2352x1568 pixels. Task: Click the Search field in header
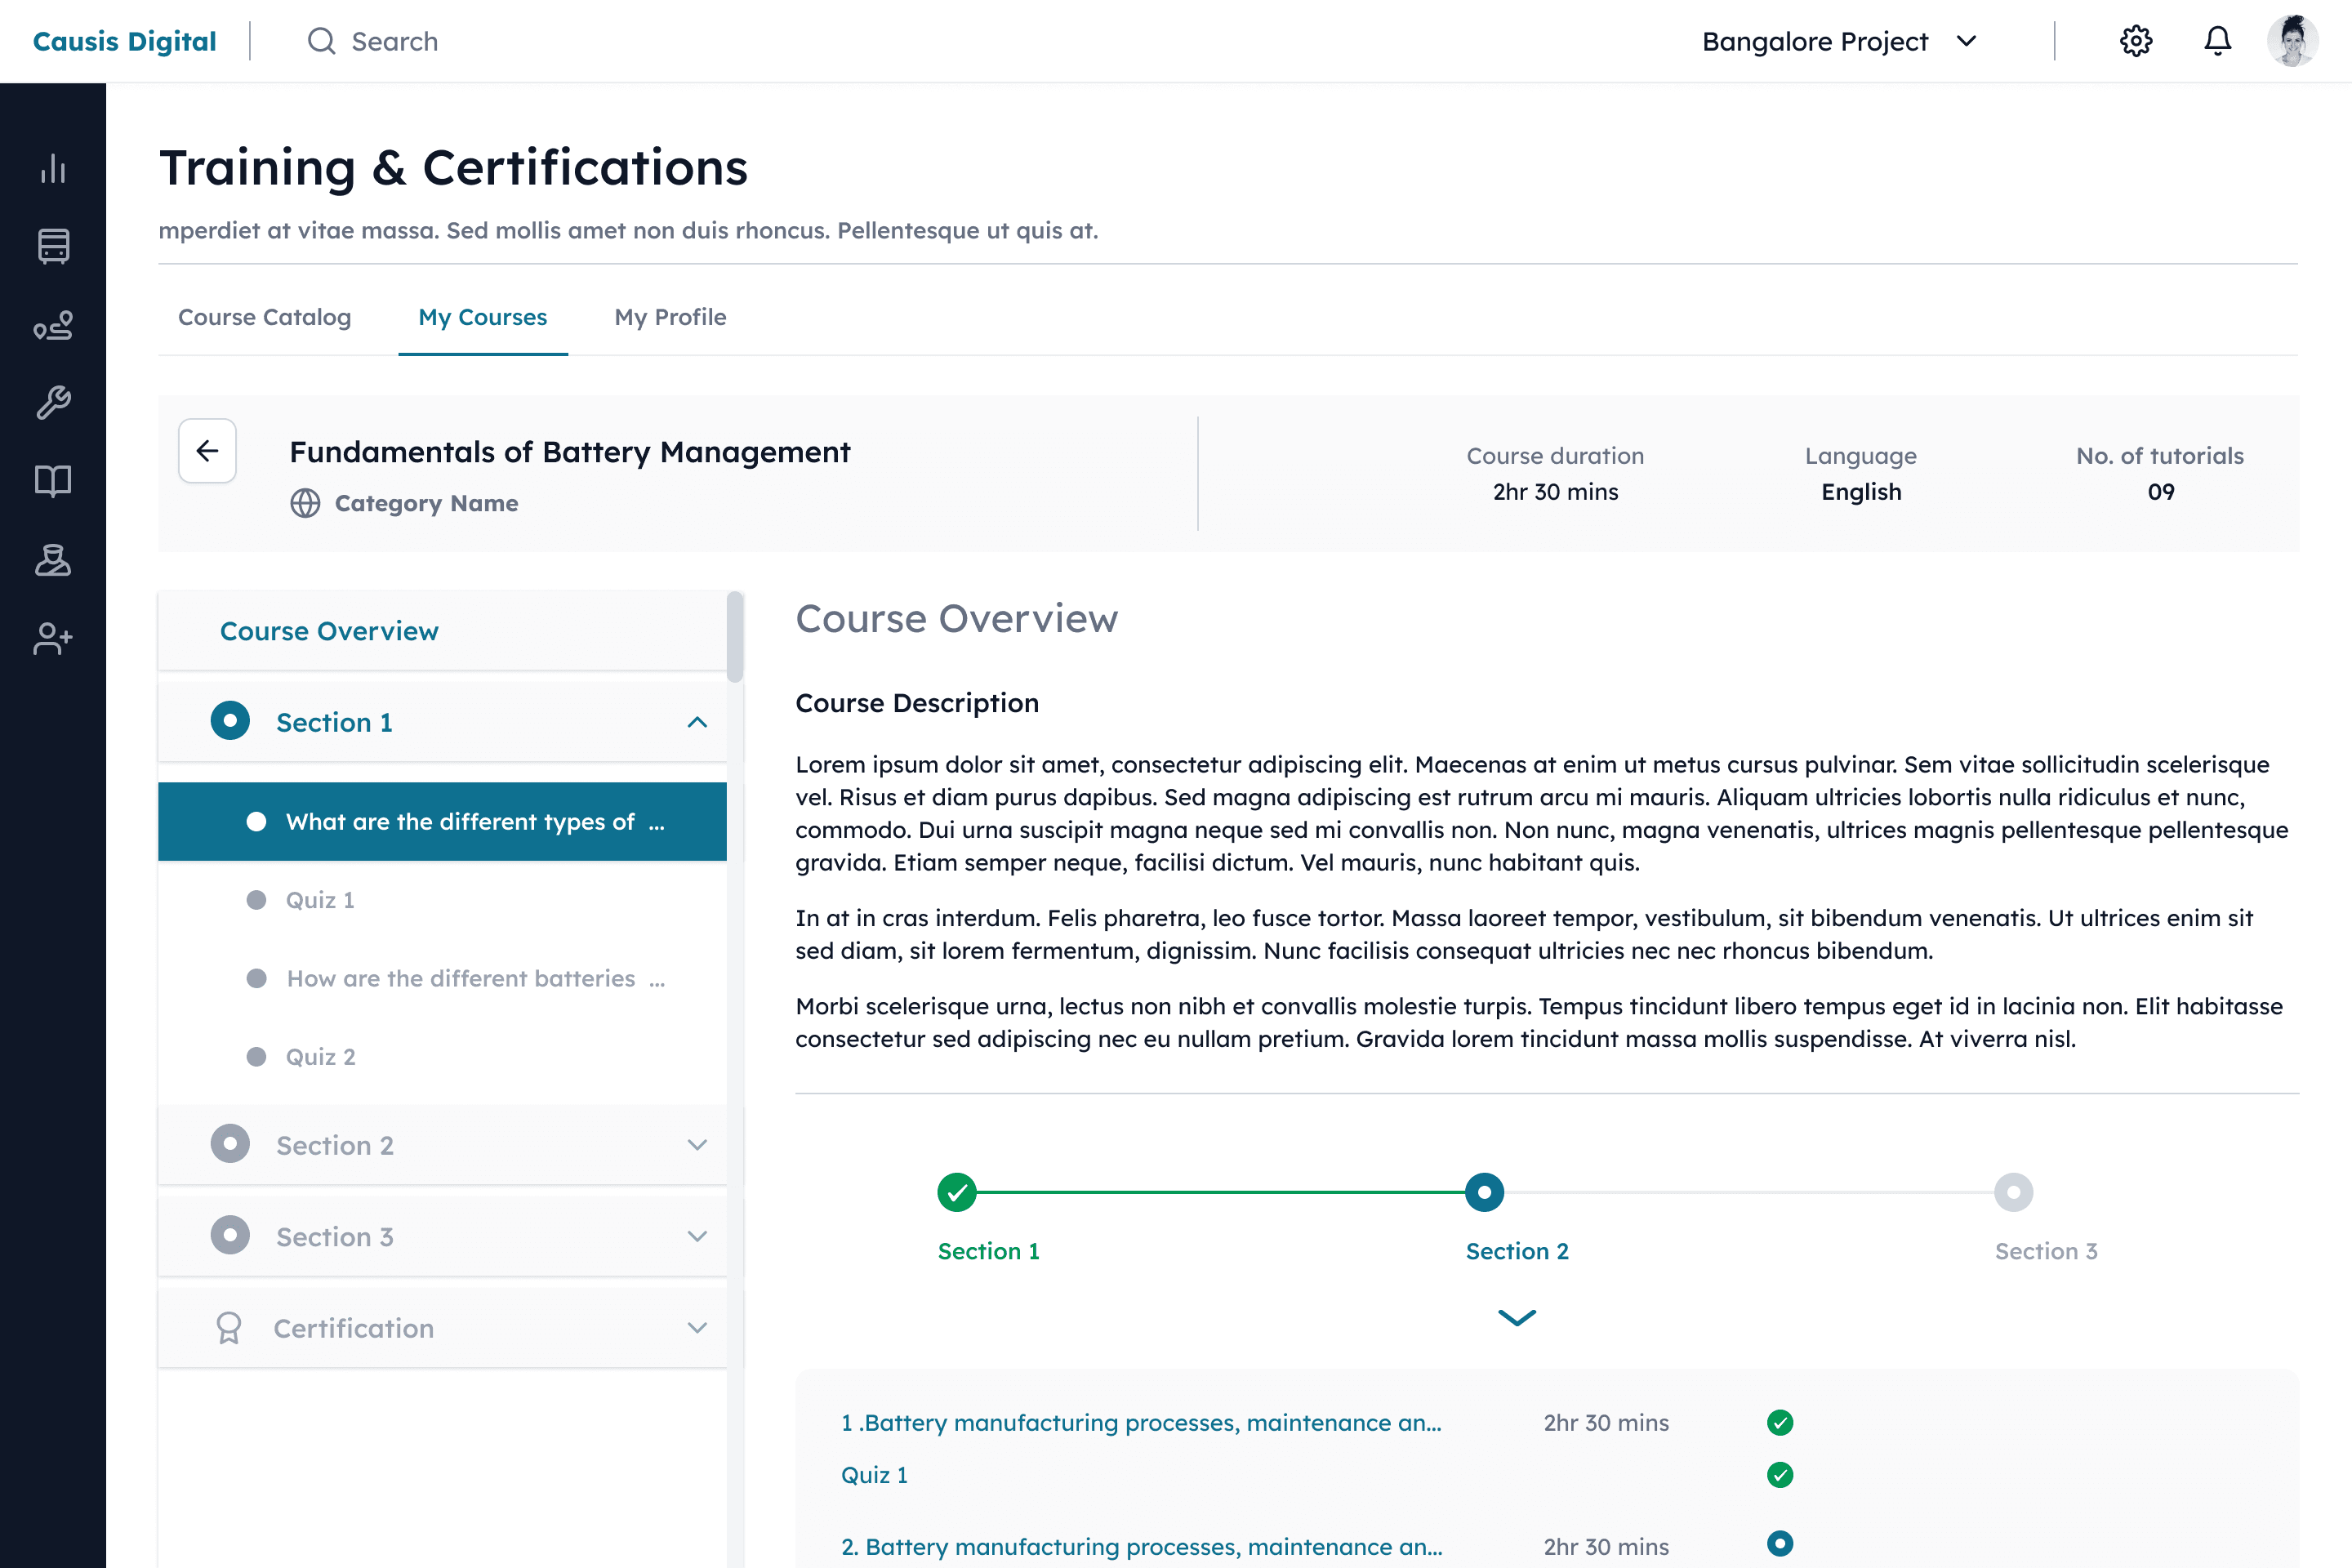pyautogui.click(x=394, y=41)
